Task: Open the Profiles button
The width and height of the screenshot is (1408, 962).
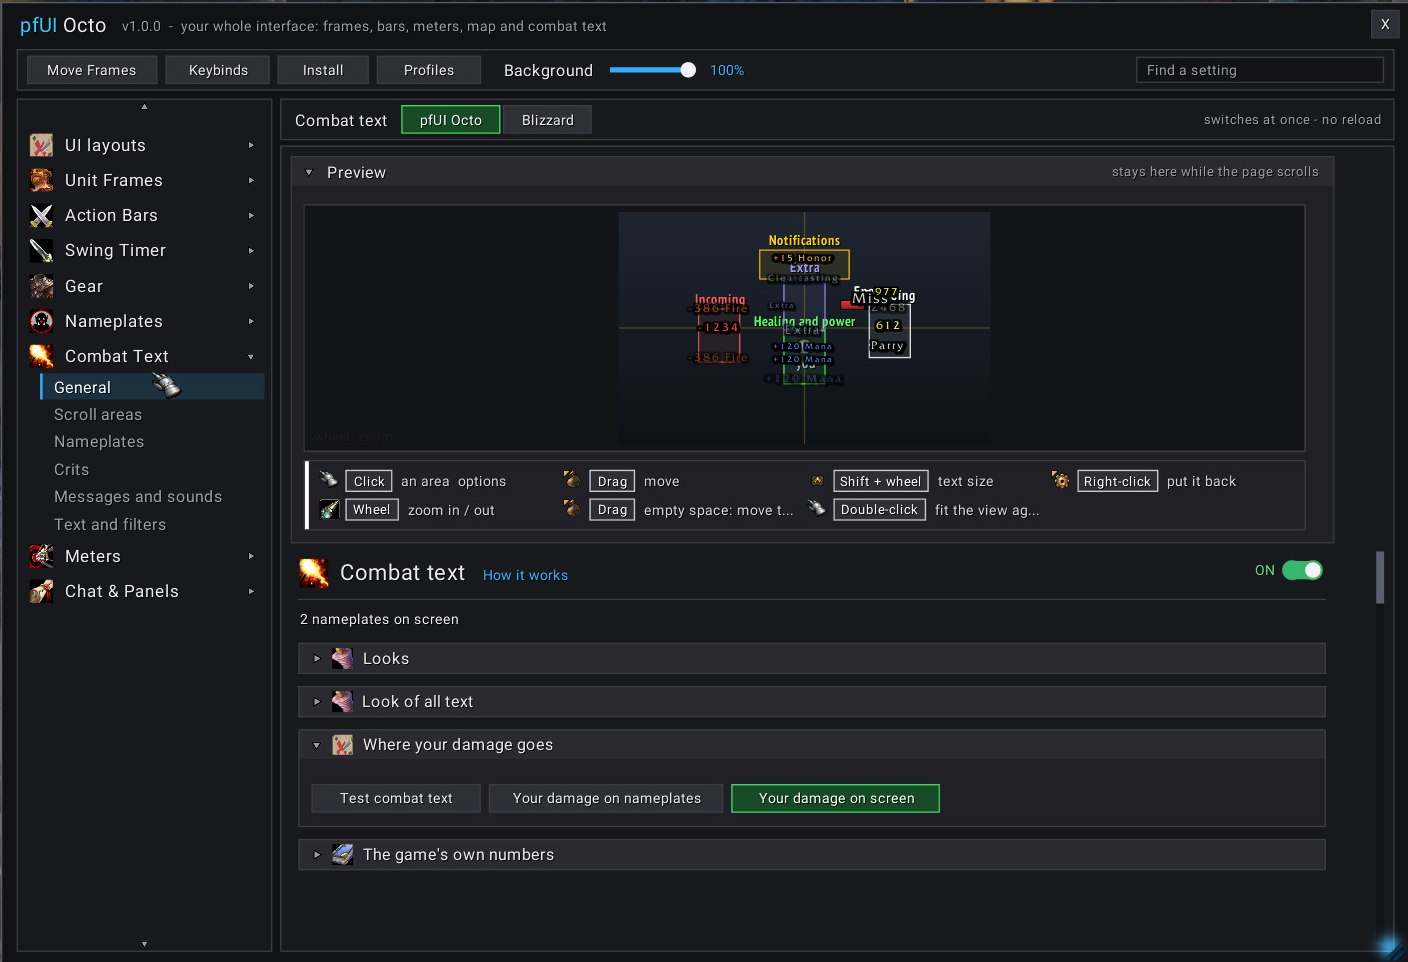Action: click(429, 70)
